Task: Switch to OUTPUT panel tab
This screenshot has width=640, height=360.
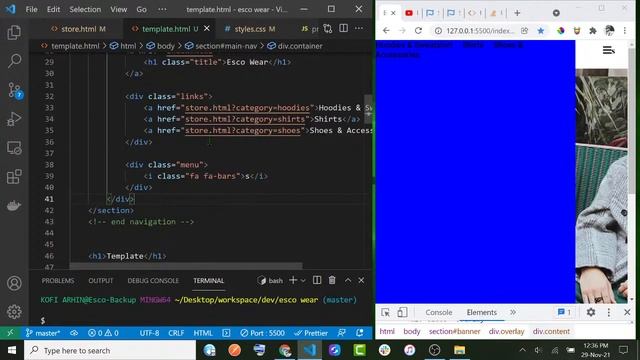Action: coord(101,281)
